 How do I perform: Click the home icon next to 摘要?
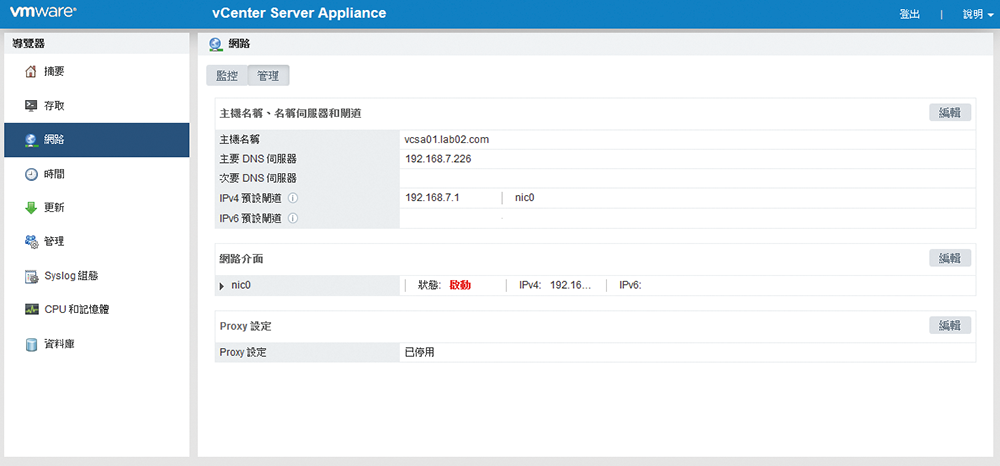point(31,72)
